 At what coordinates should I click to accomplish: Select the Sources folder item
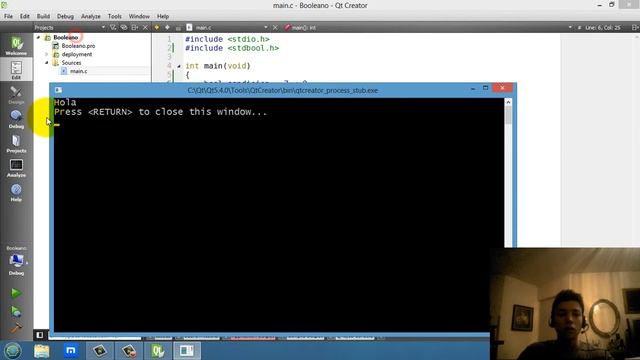click(71, 62)
